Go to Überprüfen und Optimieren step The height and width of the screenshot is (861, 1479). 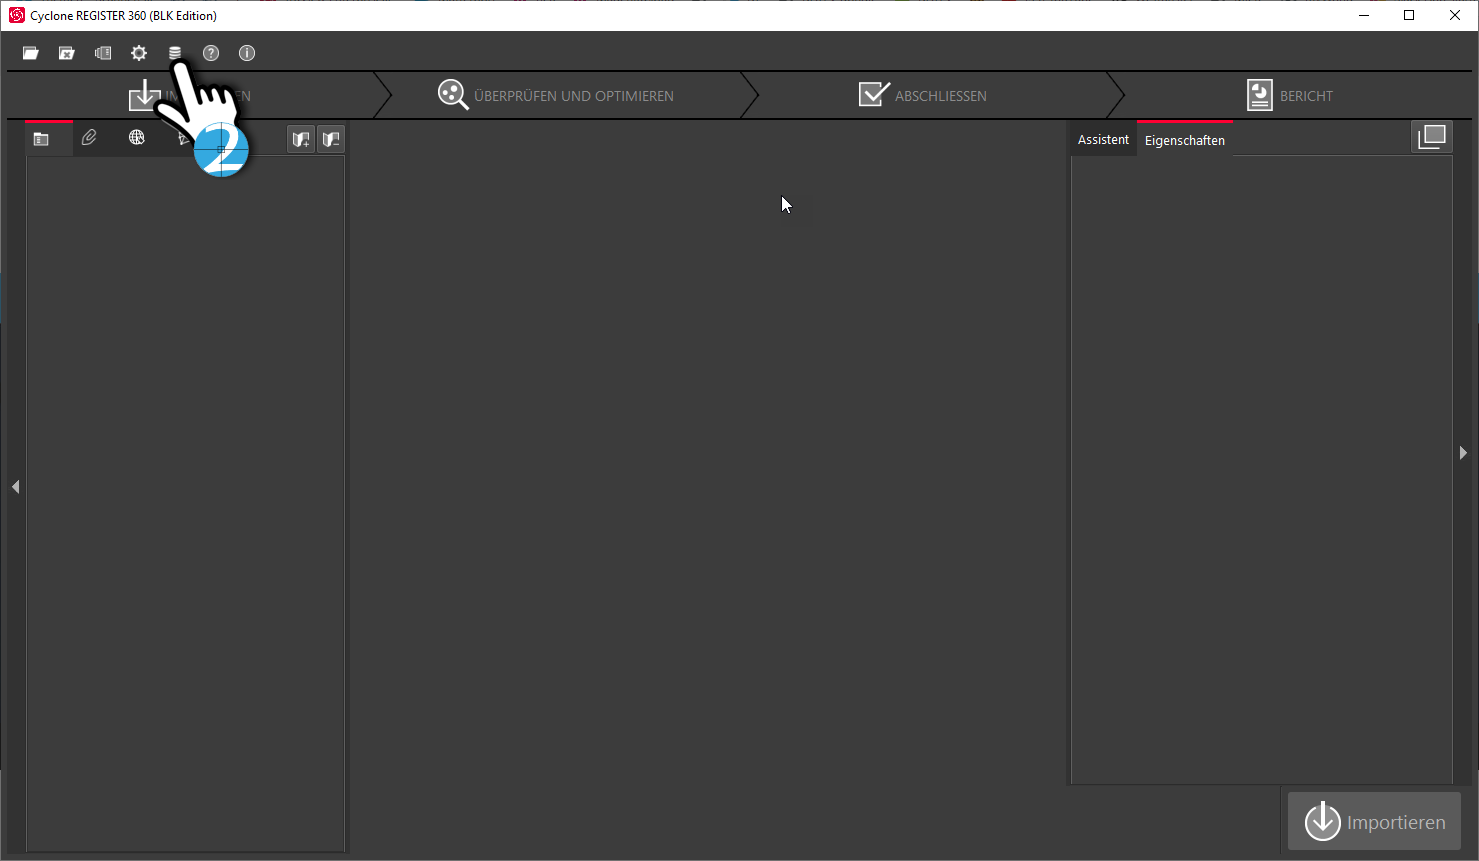(x=556, y=96)
